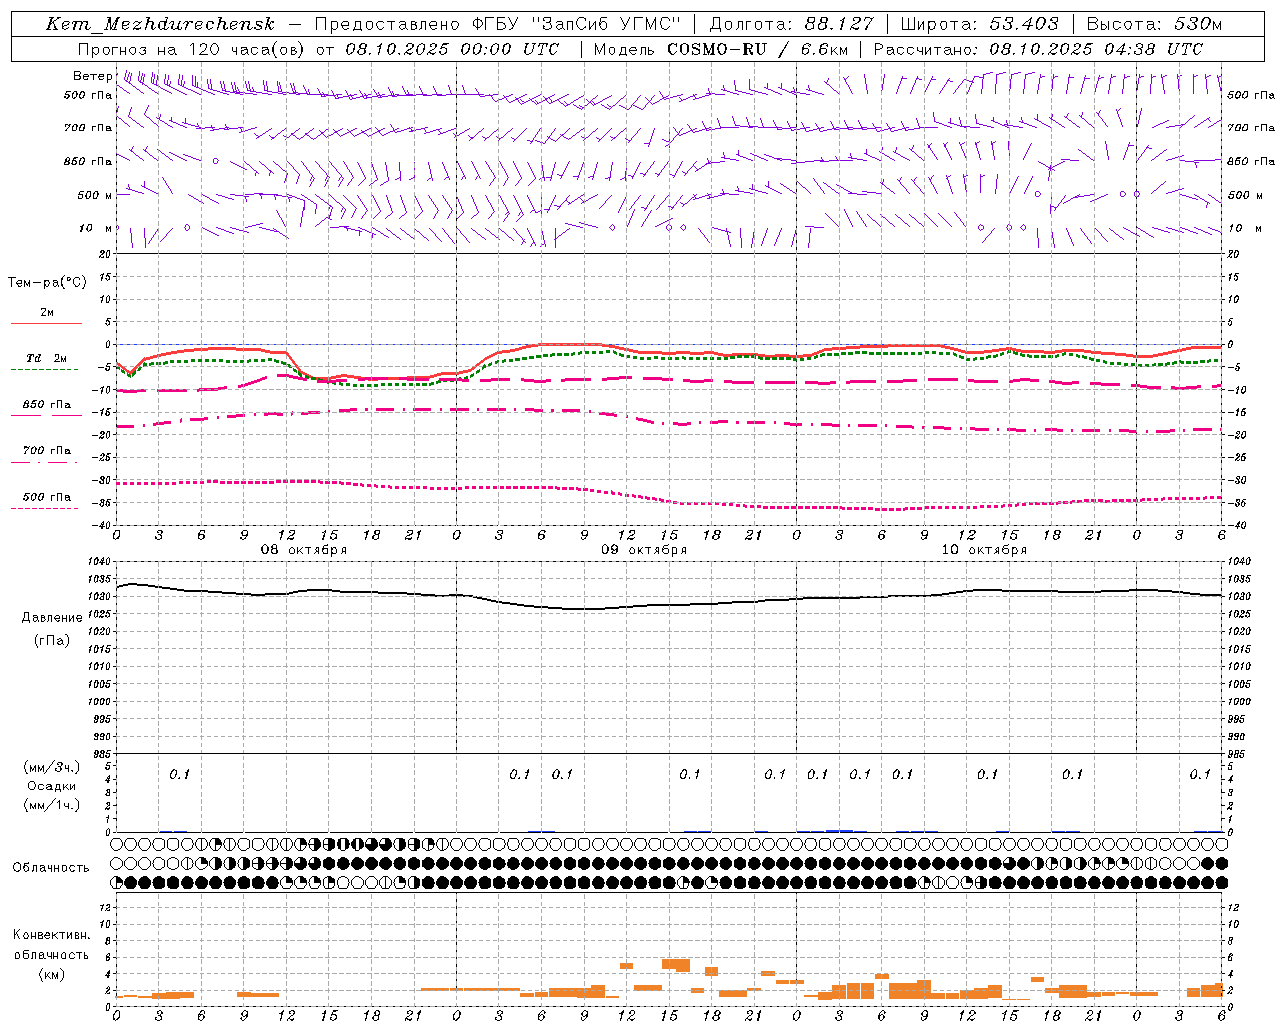The width and height of the screenshot is (1280, 1024).
Task: Click the Ветер wind panel label
Action: pyautogui.click(x=92, y=76)
